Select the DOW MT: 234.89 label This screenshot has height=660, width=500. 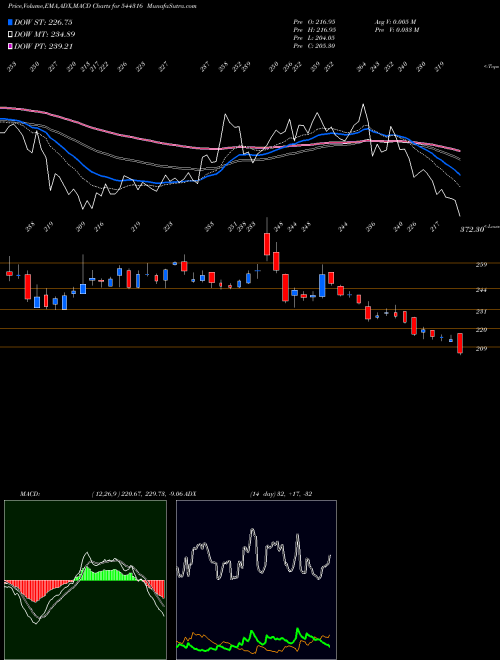[45, 35]
